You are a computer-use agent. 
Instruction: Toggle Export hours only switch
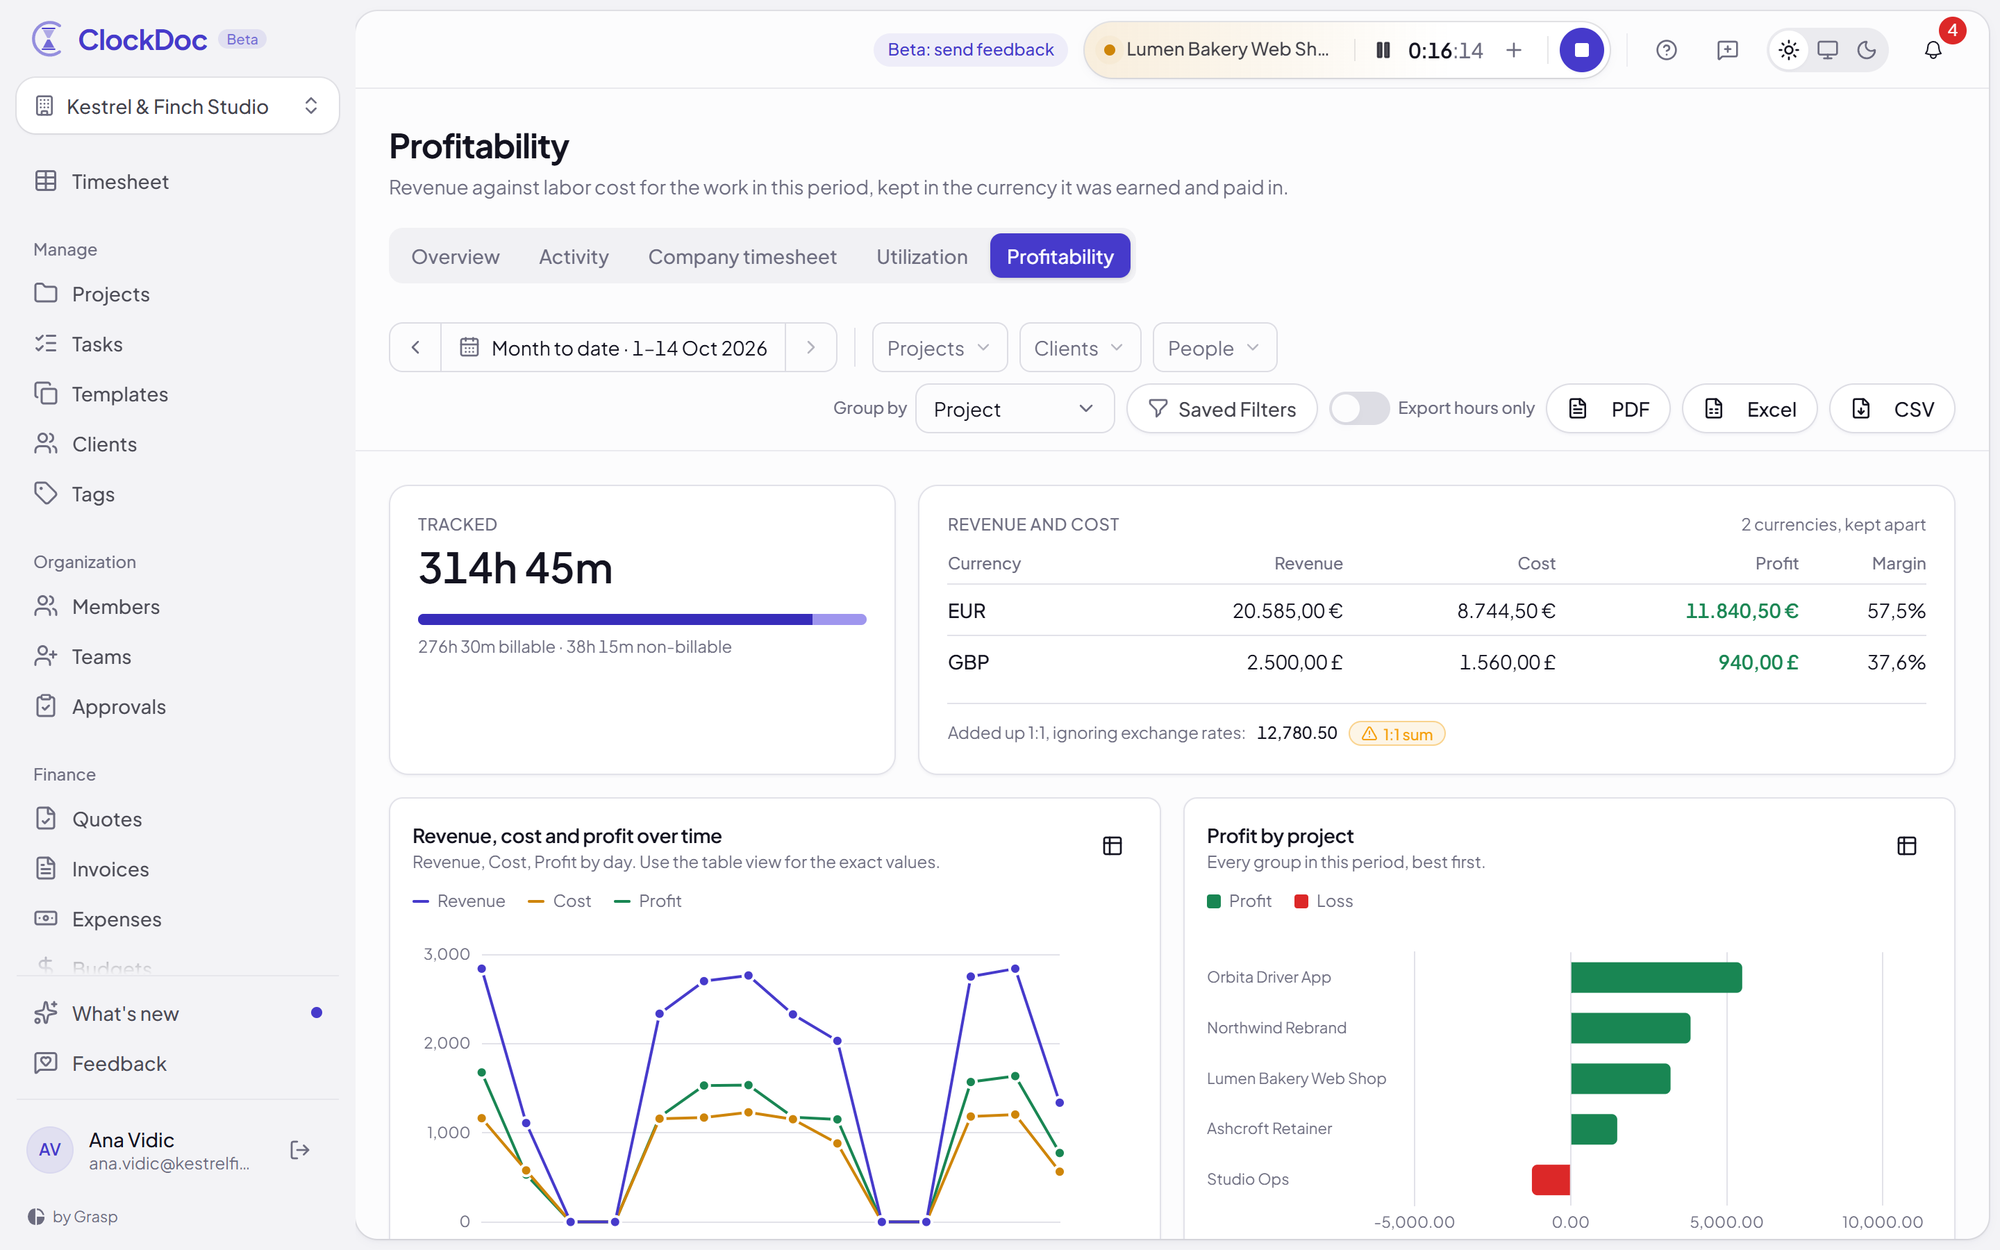coord(1359,408)
